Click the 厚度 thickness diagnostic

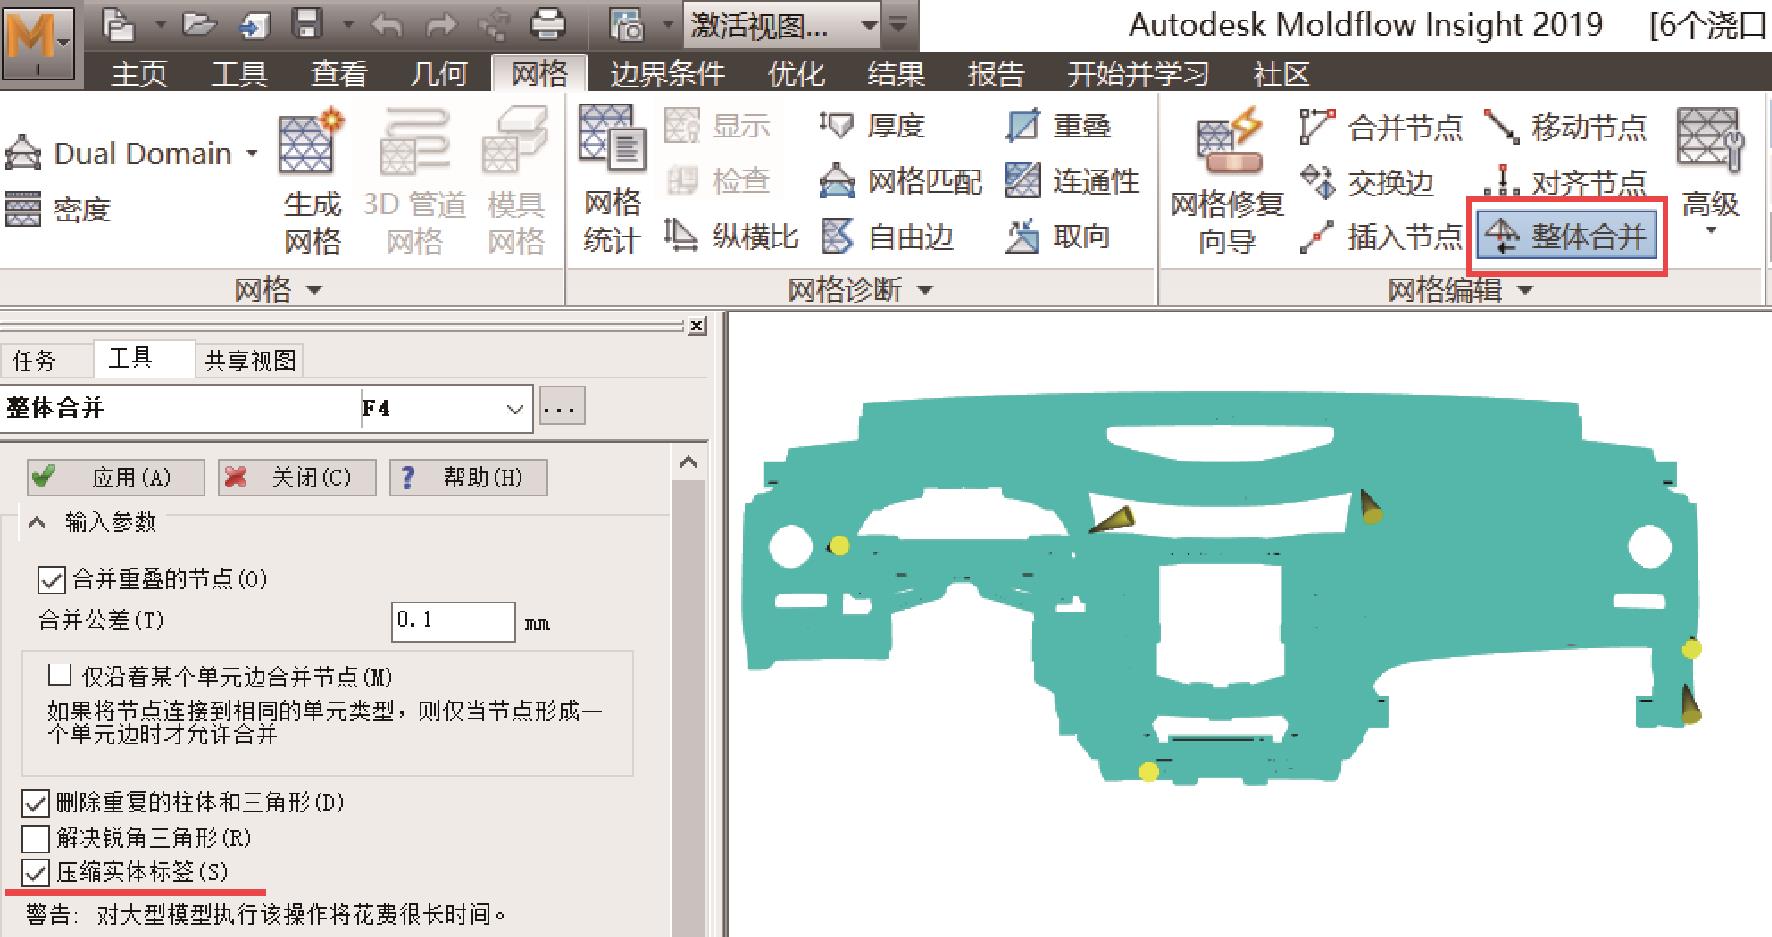coord(871,126)
